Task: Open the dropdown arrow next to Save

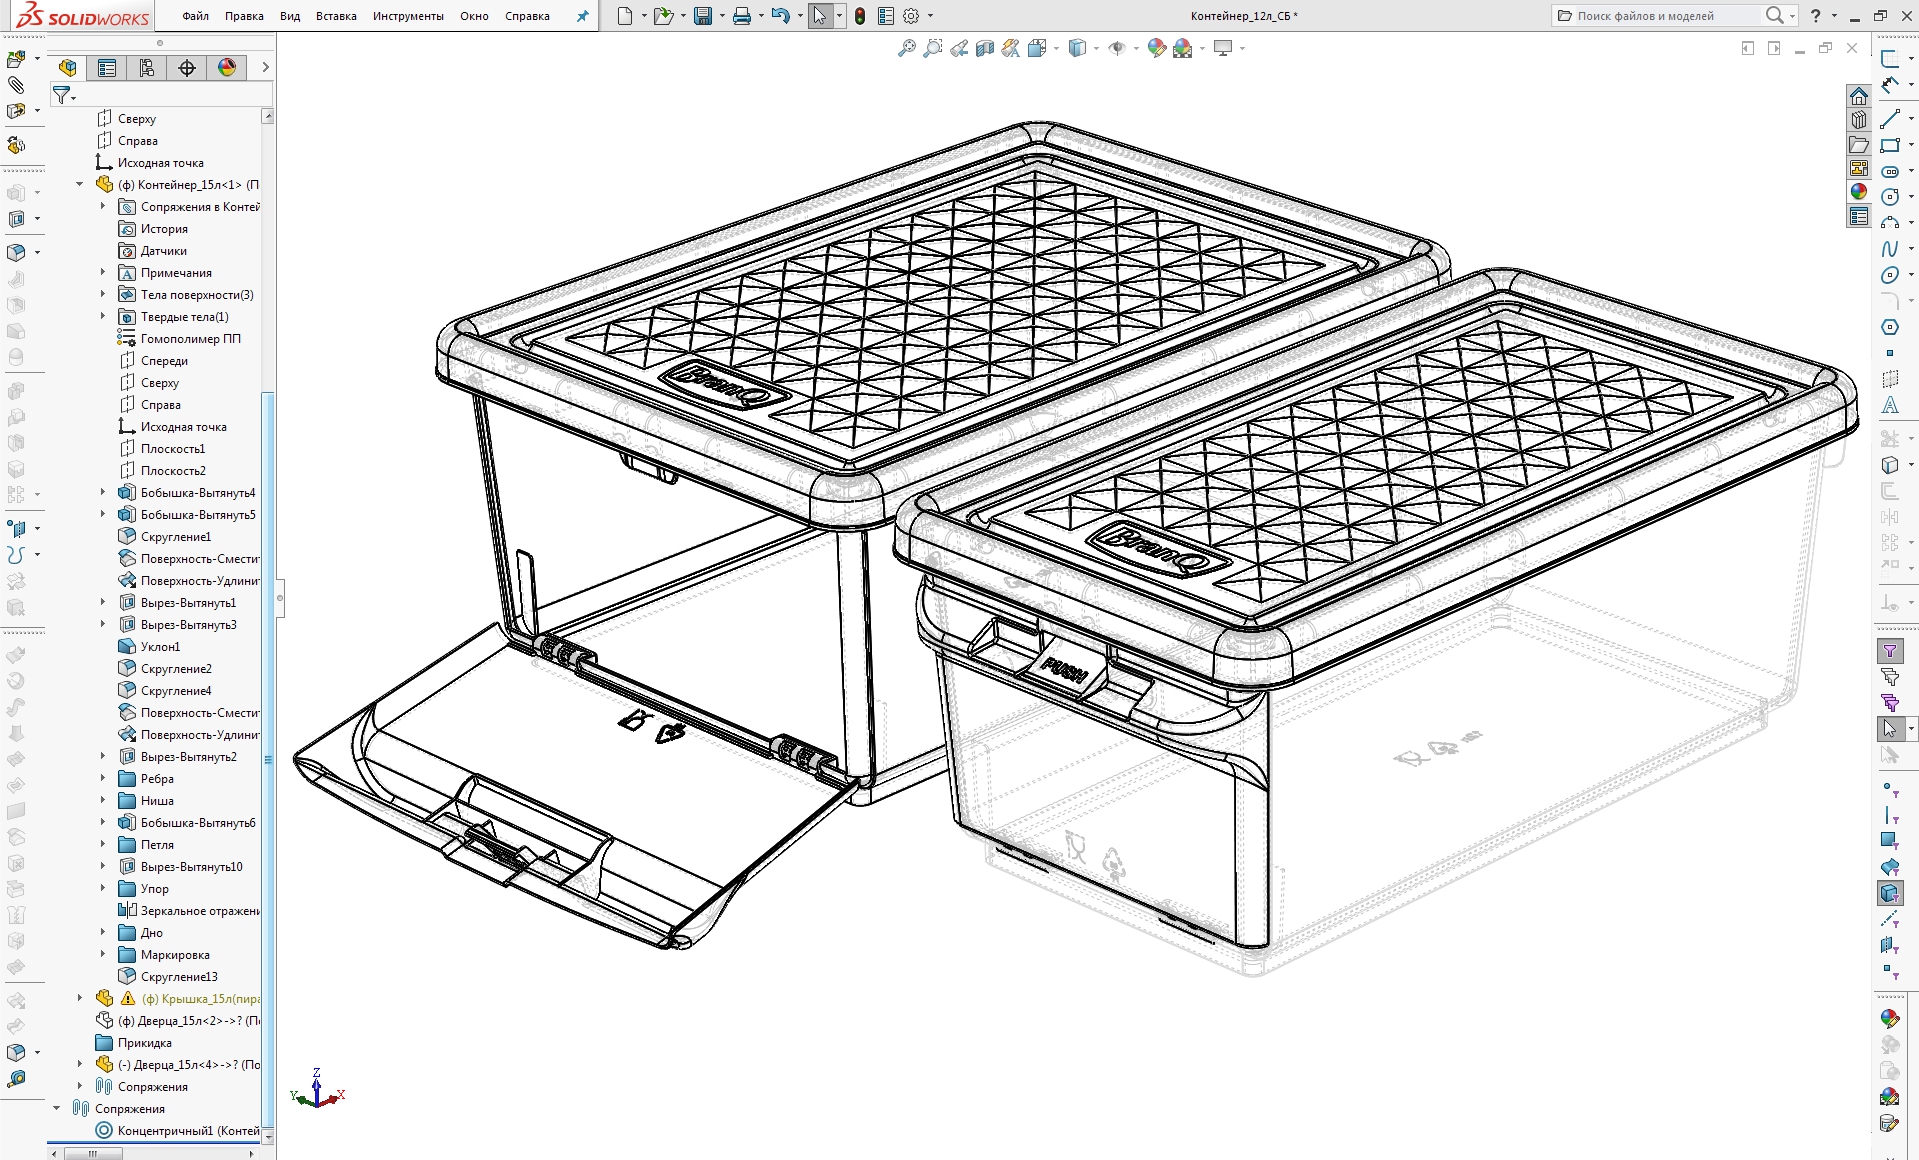Action: (x=721, y=16)
